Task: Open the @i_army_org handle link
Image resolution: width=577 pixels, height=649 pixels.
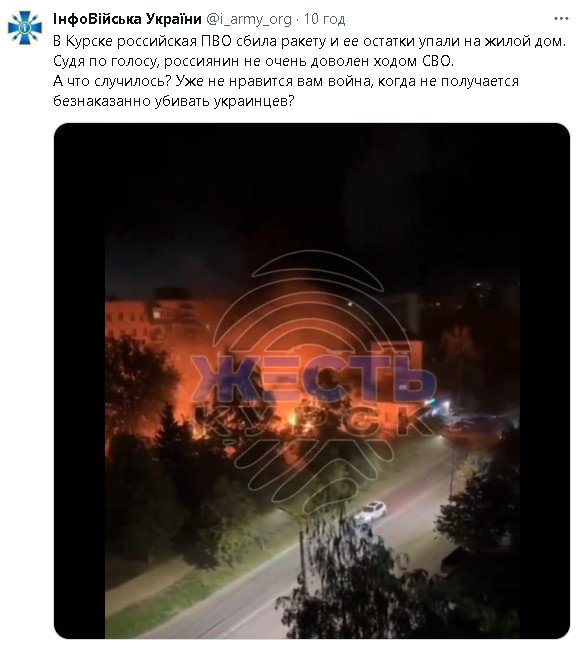Action: pos(249,19)
